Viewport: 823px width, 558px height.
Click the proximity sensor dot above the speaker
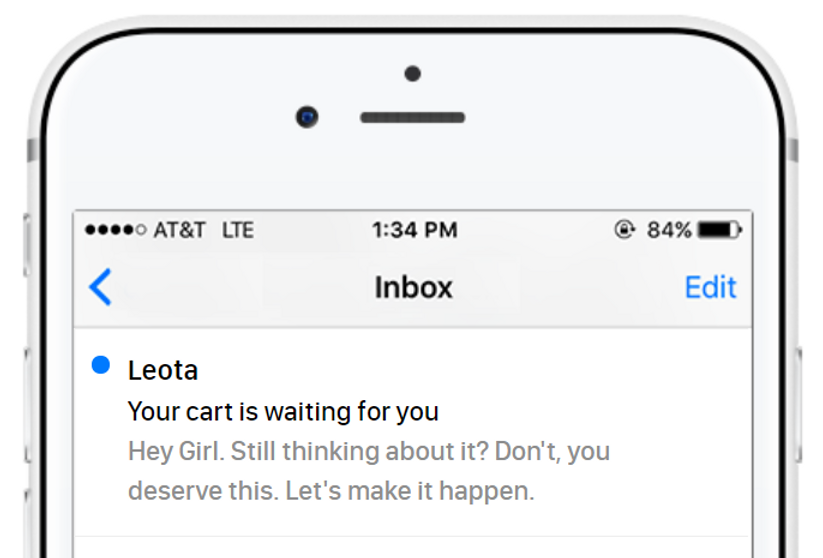[412, 73]
